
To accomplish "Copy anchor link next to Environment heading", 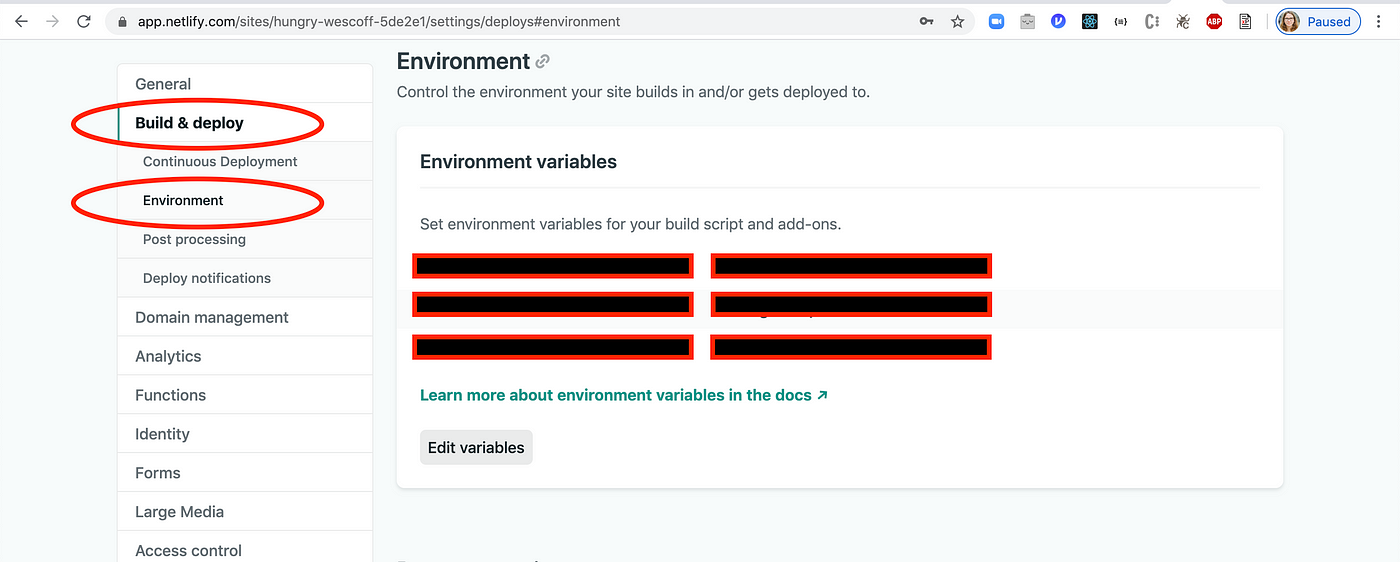I will pyautogui.click(x=543, y=62).
